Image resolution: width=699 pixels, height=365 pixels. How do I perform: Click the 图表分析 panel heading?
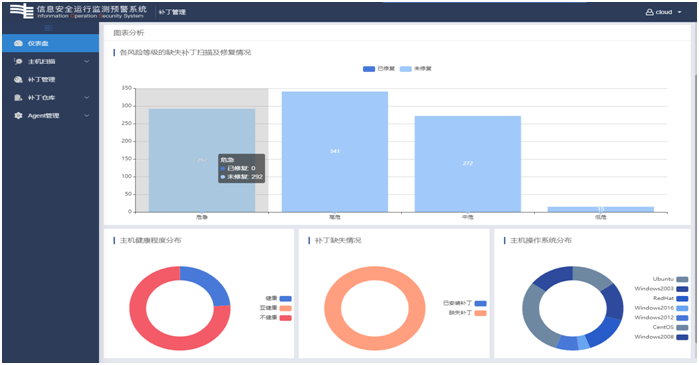tap(129, 33)
